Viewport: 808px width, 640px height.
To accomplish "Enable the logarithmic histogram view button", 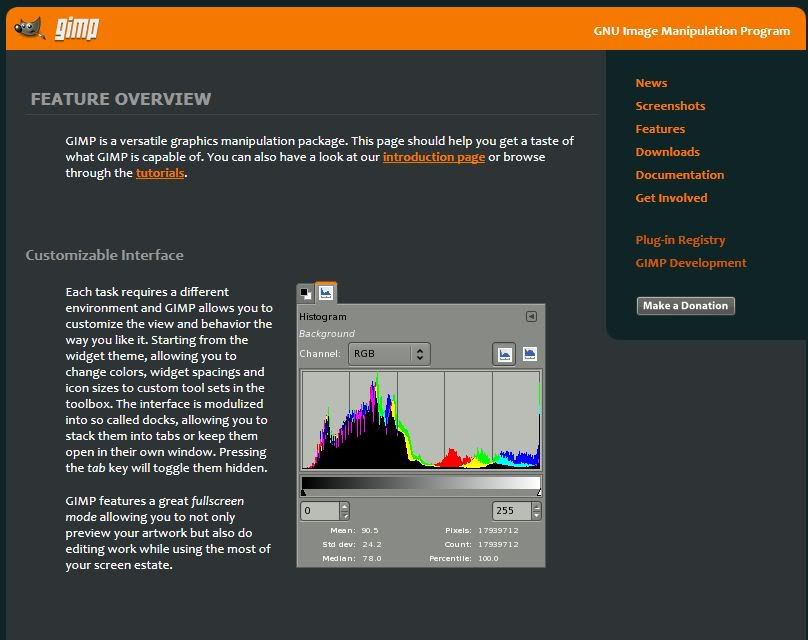I will click(529, 354).
